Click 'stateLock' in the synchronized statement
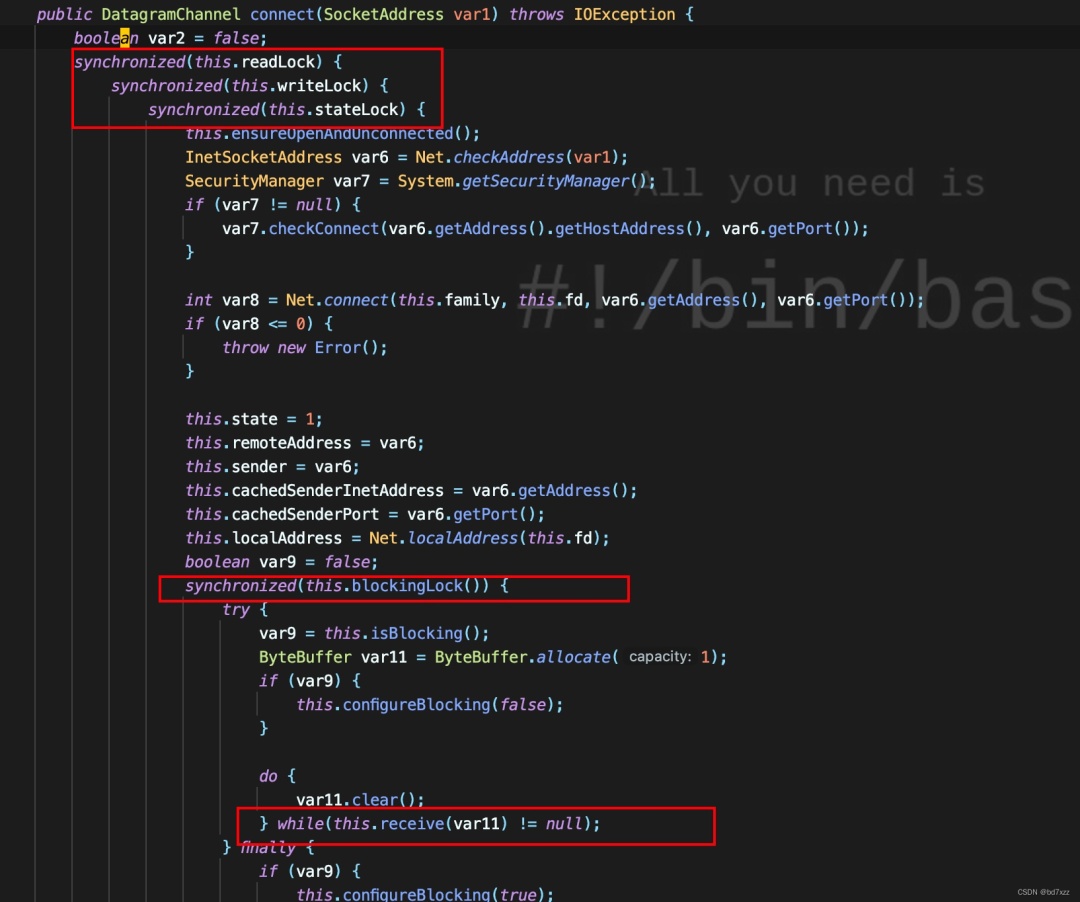Viewport: 1080px width, 902px height. (x=356, y=109)
